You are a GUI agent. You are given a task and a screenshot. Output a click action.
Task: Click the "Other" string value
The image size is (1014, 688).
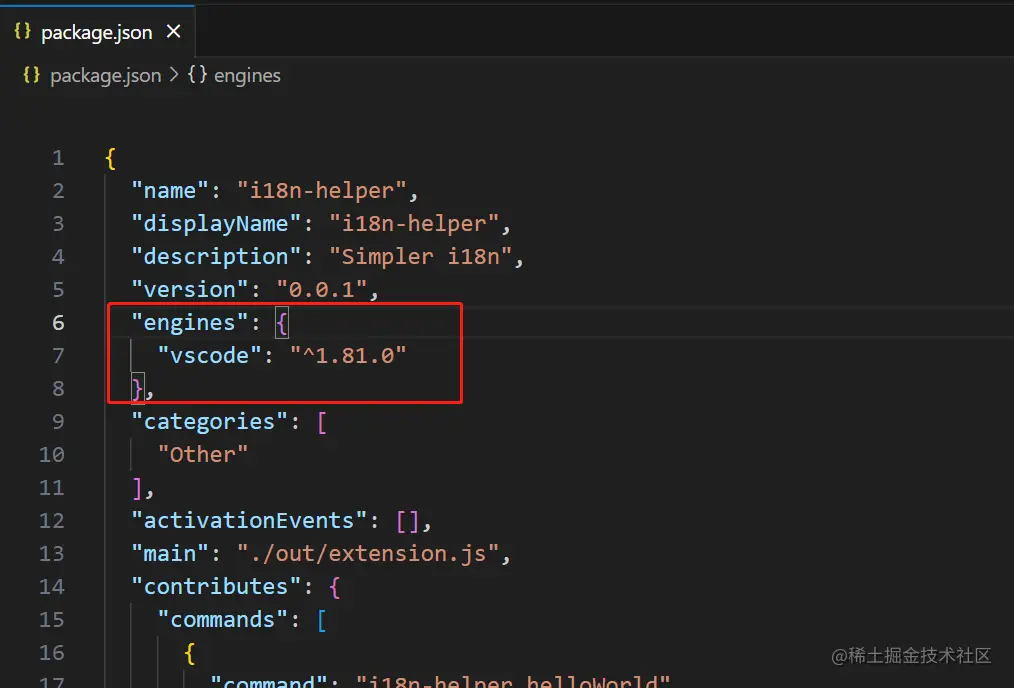click(203, 455)
